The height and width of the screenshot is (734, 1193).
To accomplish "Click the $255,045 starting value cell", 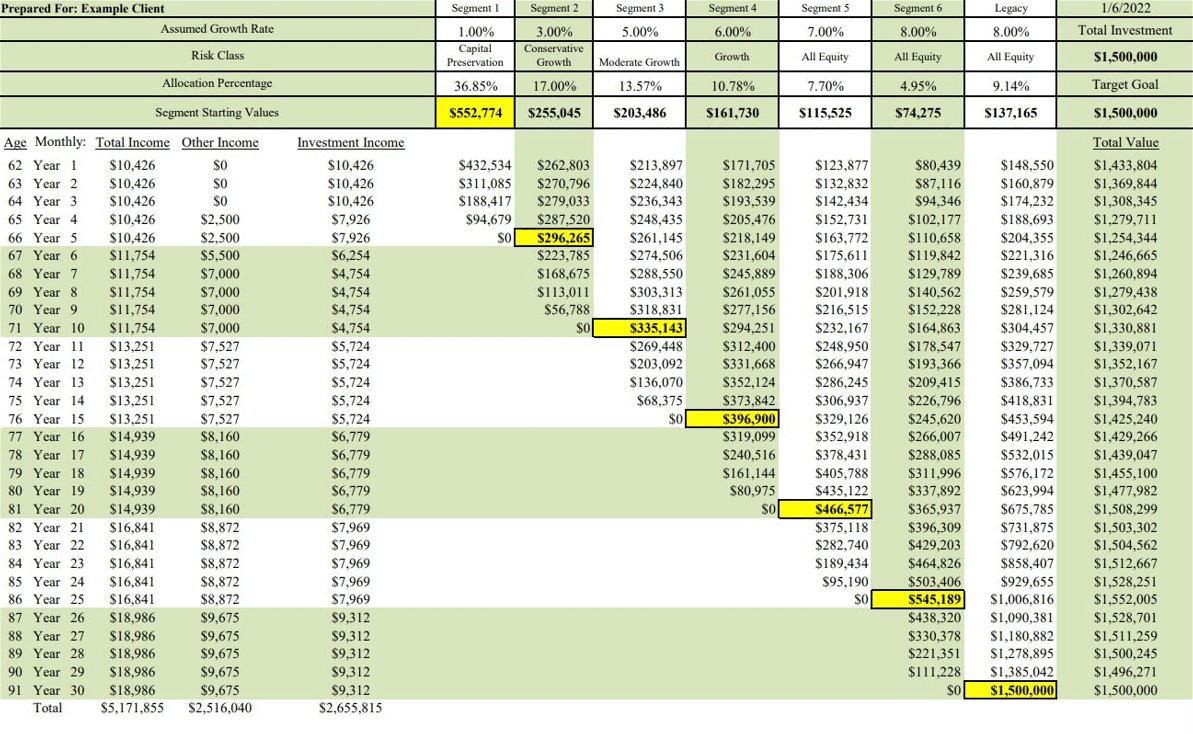I will (x=554, y=113).
